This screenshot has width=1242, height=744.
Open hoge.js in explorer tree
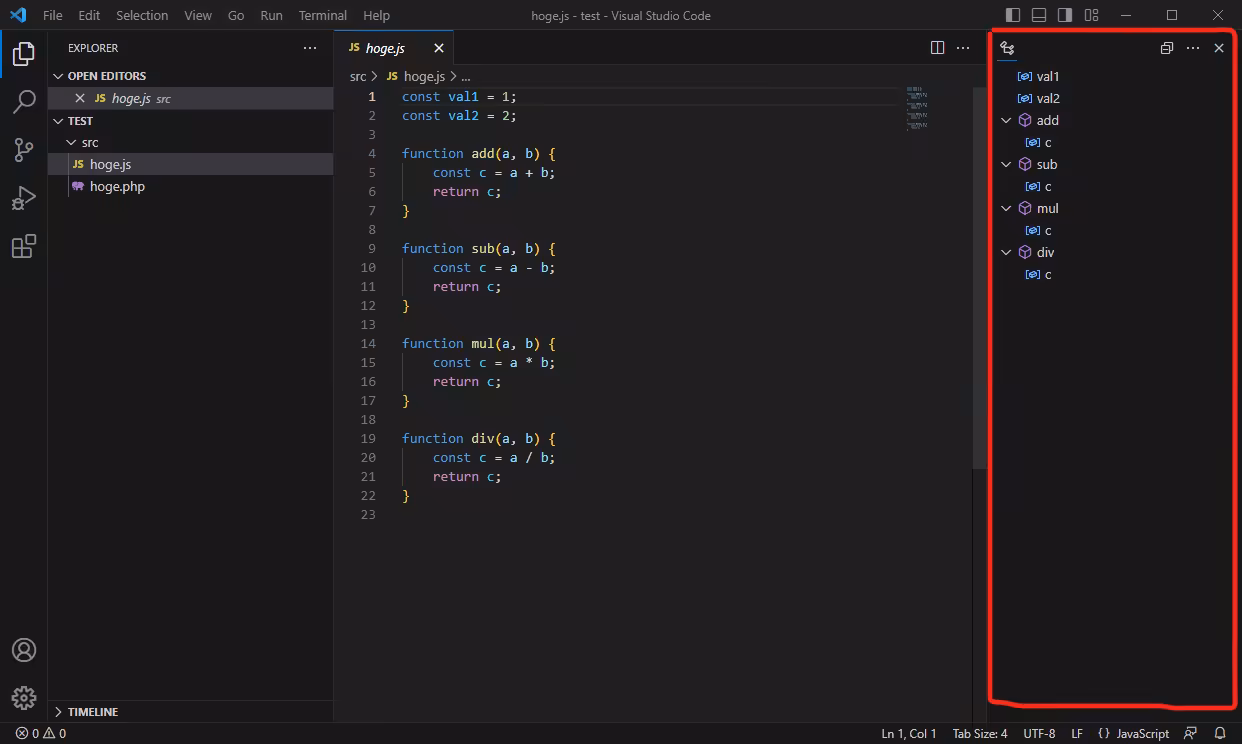(190, 164)
